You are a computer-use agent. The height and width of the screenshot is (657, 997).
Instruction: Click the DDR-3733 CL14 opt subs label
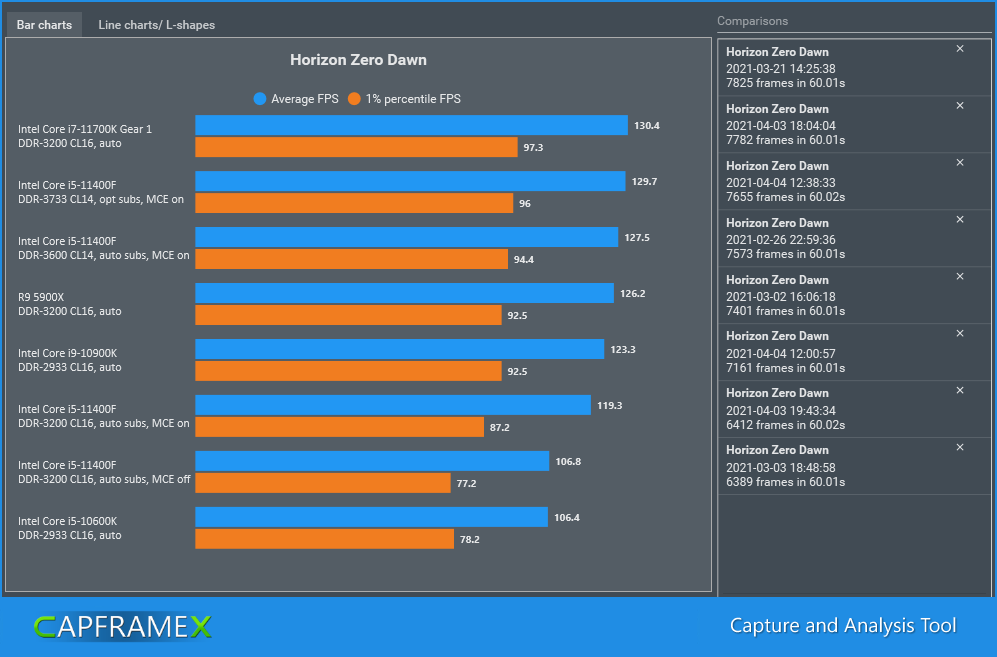[101, 199]
